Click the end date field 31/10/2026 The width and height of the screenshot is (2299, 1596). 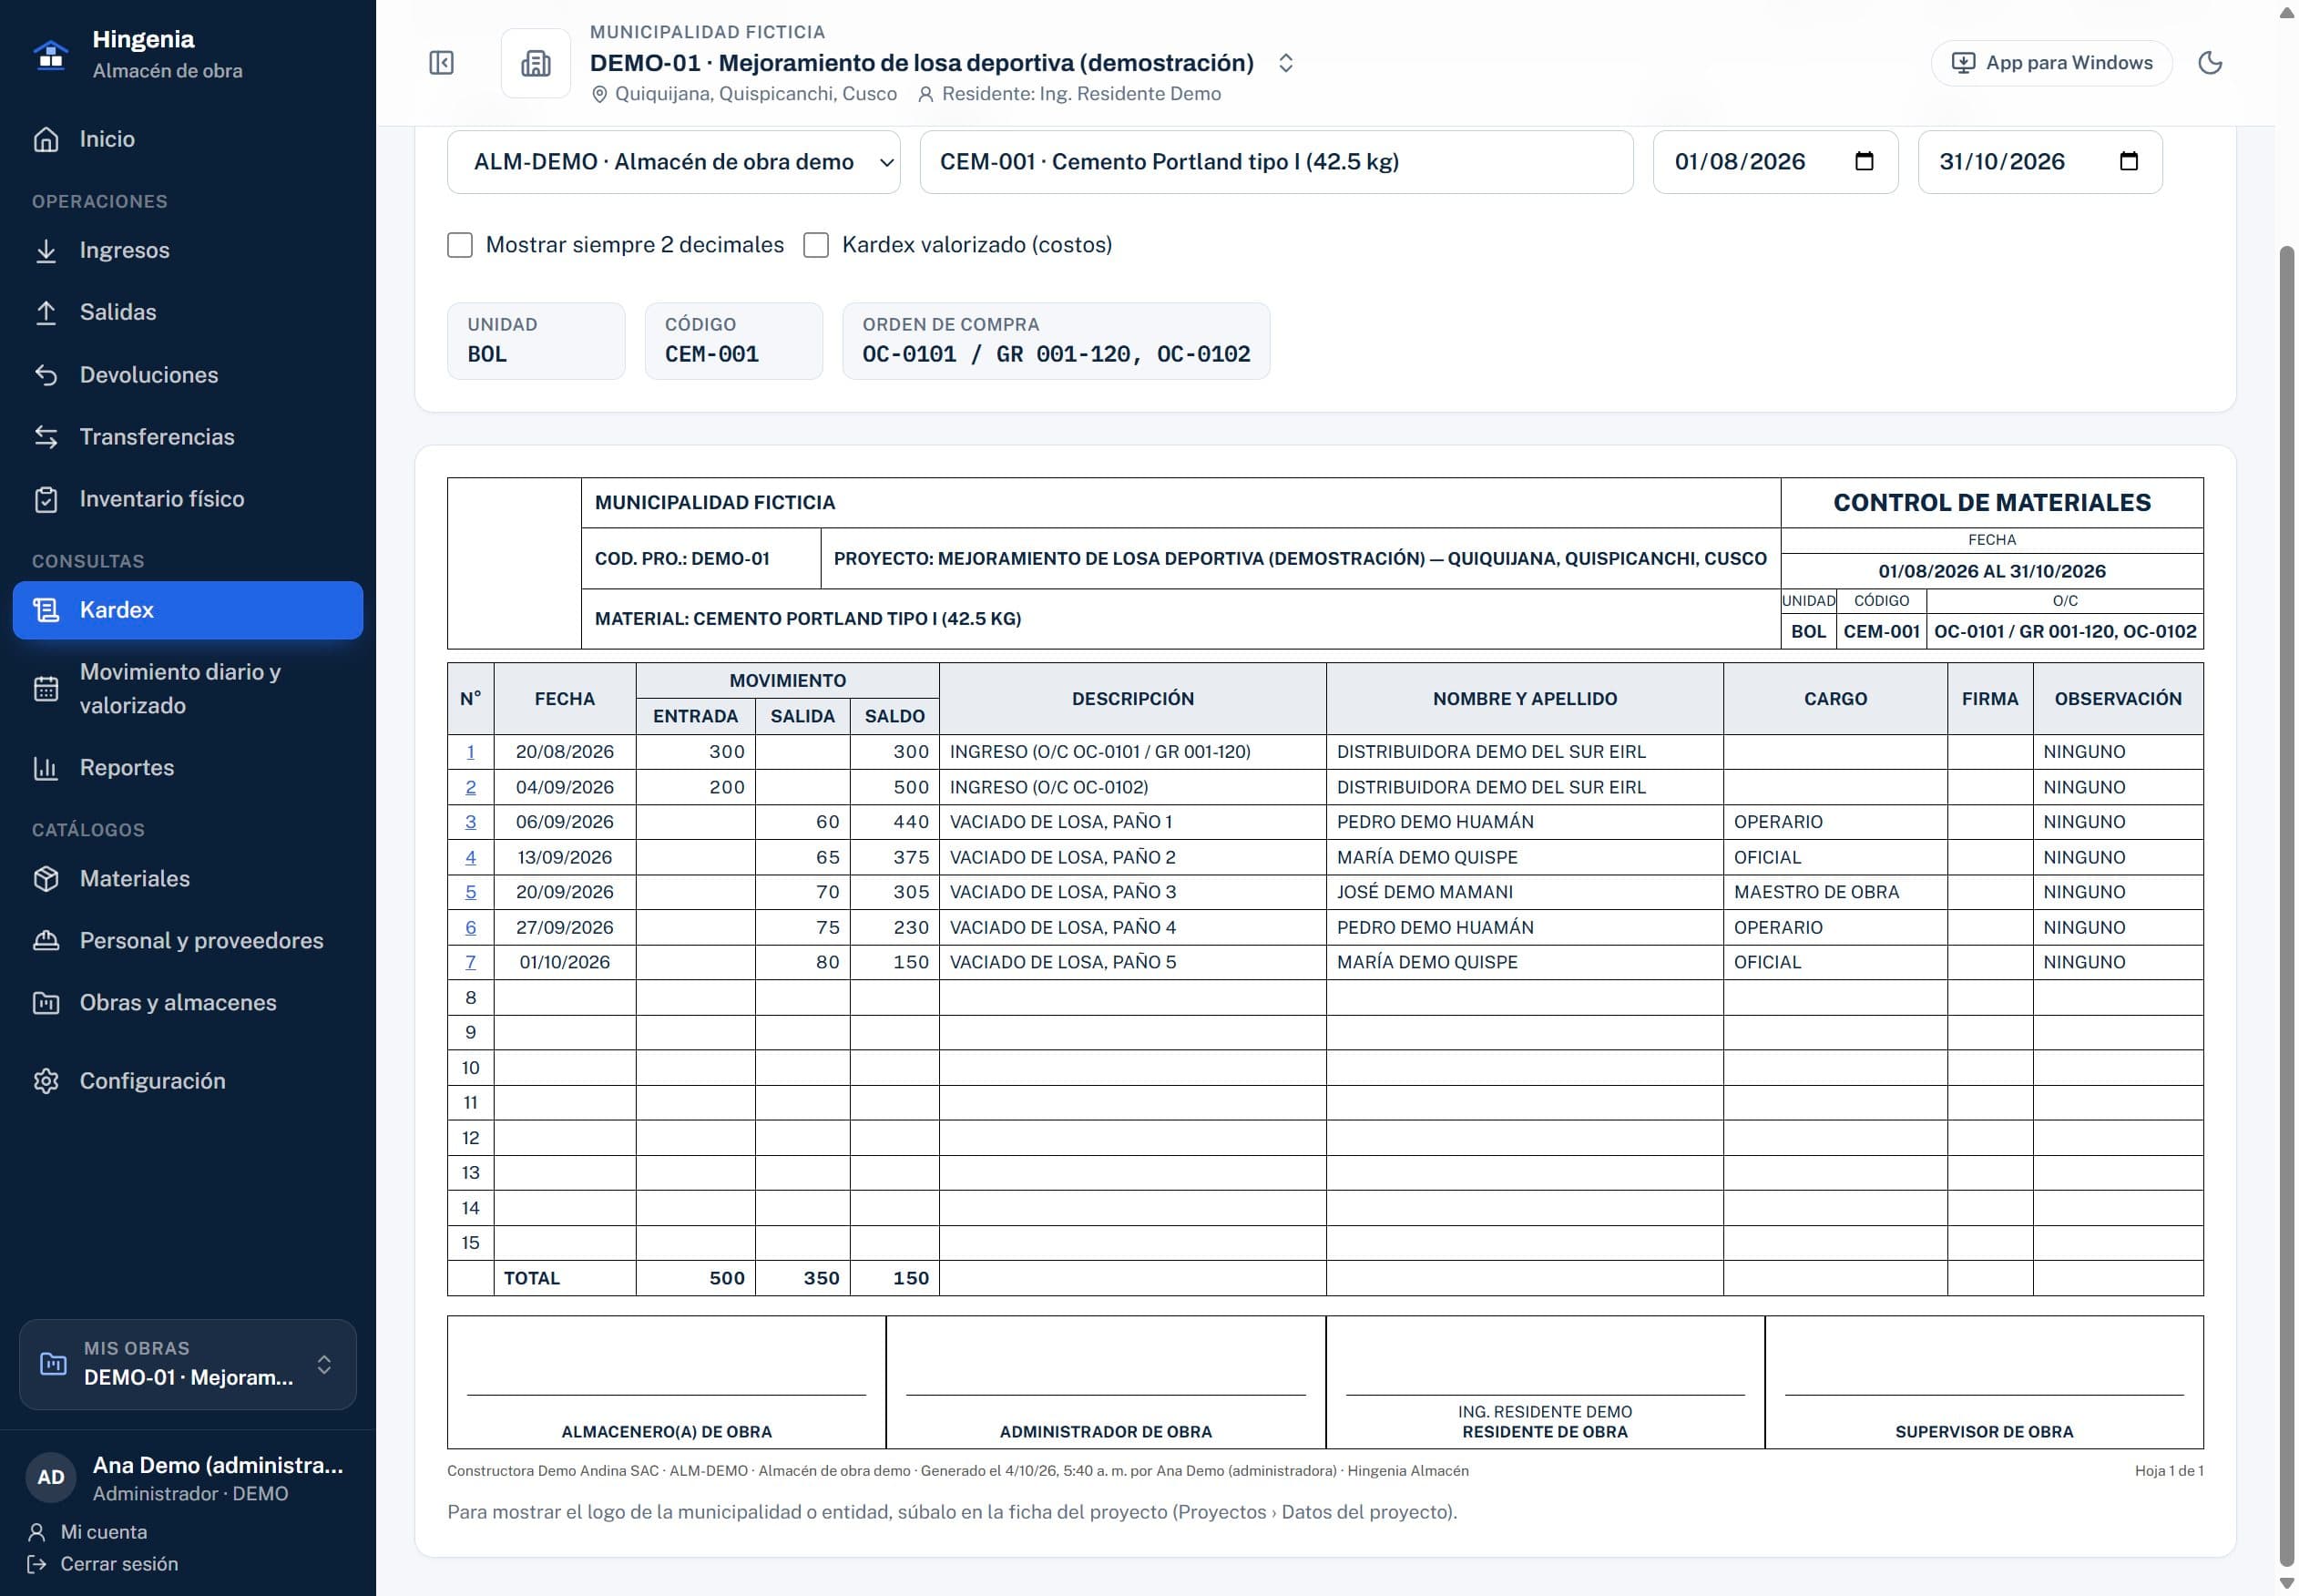click(x=2040, y=162)
